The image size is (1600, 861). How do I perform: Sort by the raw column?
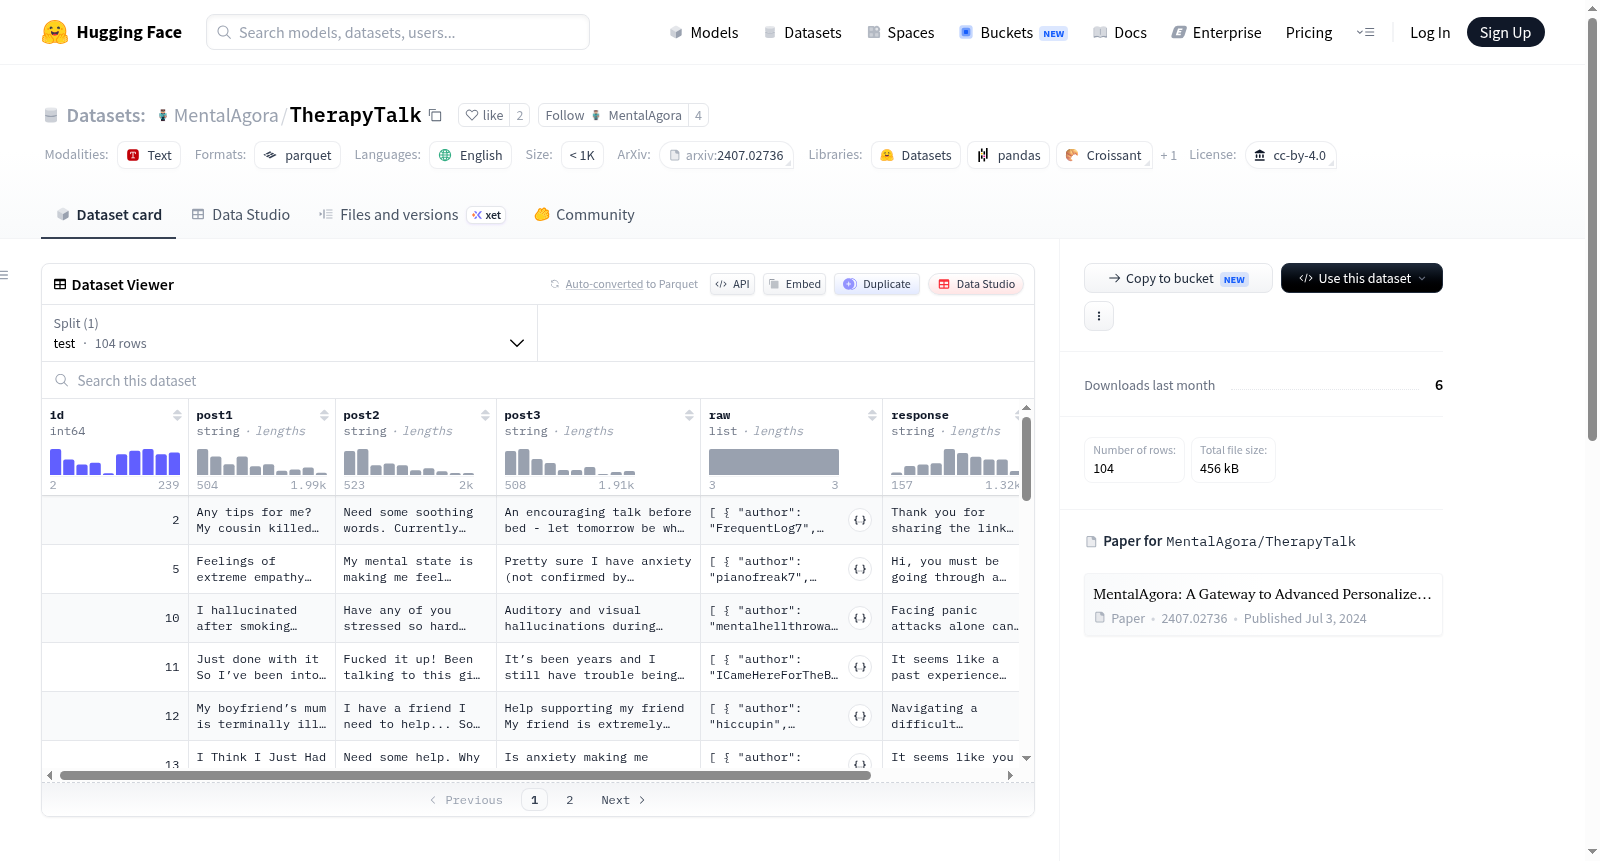872,415
